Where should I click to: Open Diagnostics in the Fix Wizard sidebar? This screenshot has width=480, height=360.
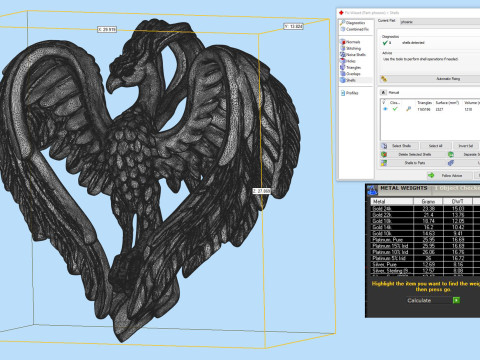[352, 23]
